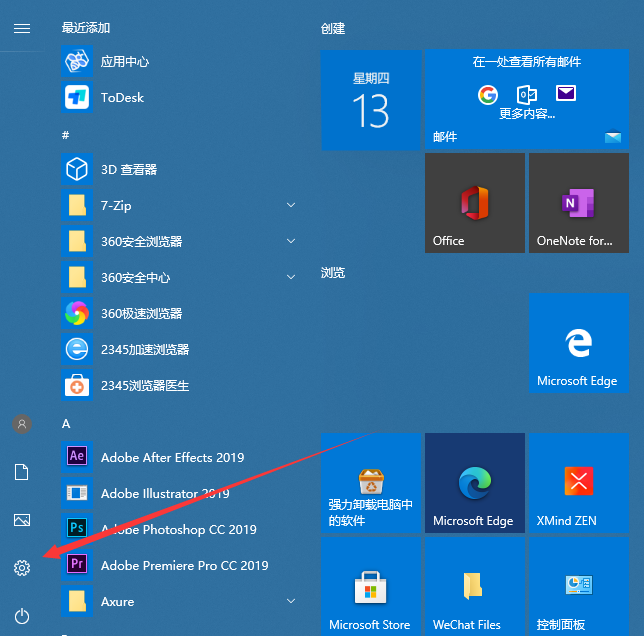Open 2345浏览器医生 icon

77,386
